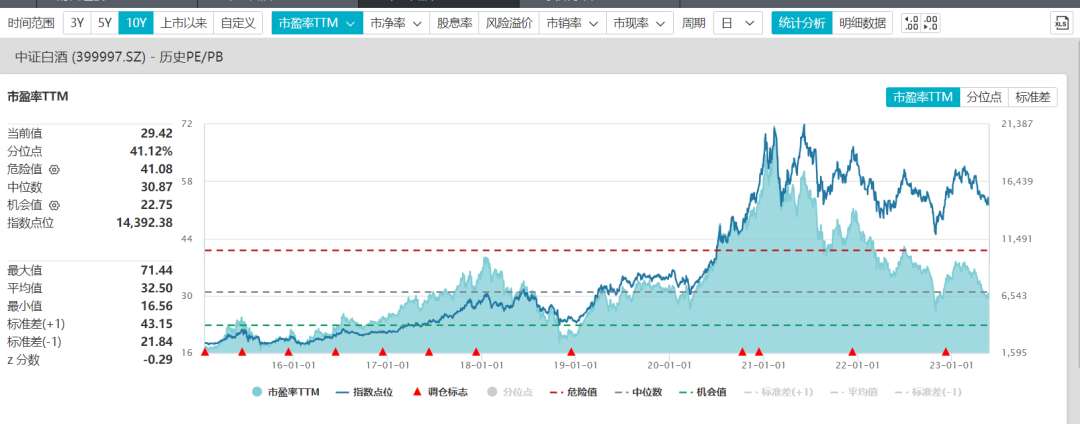1080x424 pixels.
Task: Open the 周期 period dropdown
Action: (x=737, y=23)
